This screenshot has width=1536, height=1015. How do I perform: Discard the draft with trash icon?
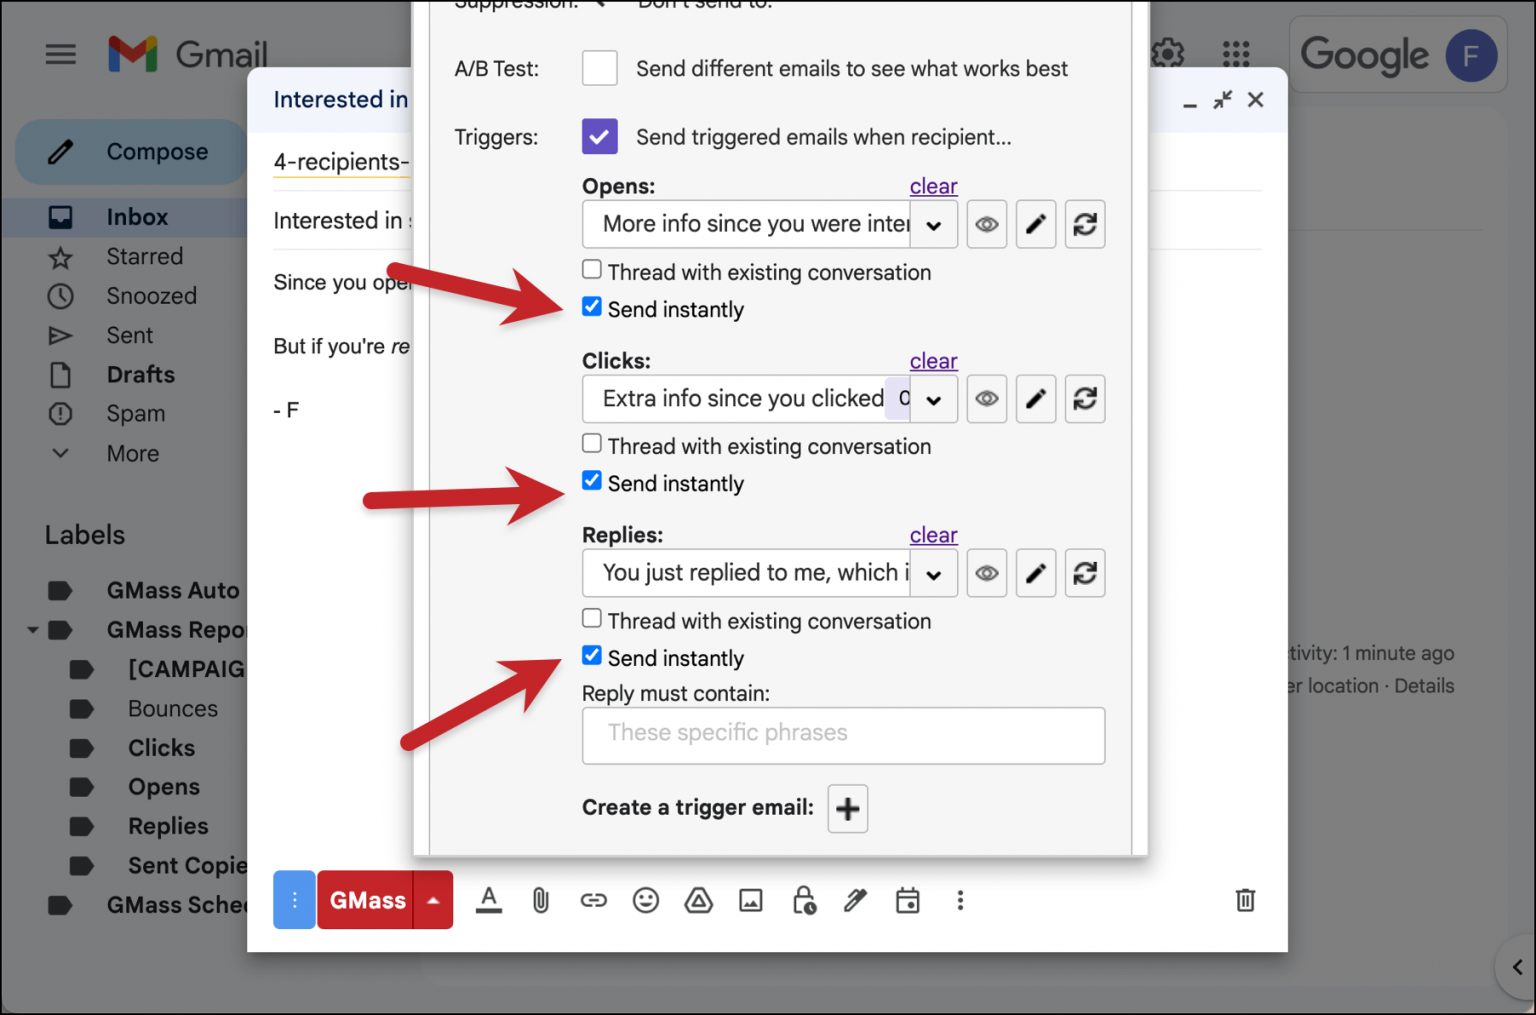[x=1245, y=900]
